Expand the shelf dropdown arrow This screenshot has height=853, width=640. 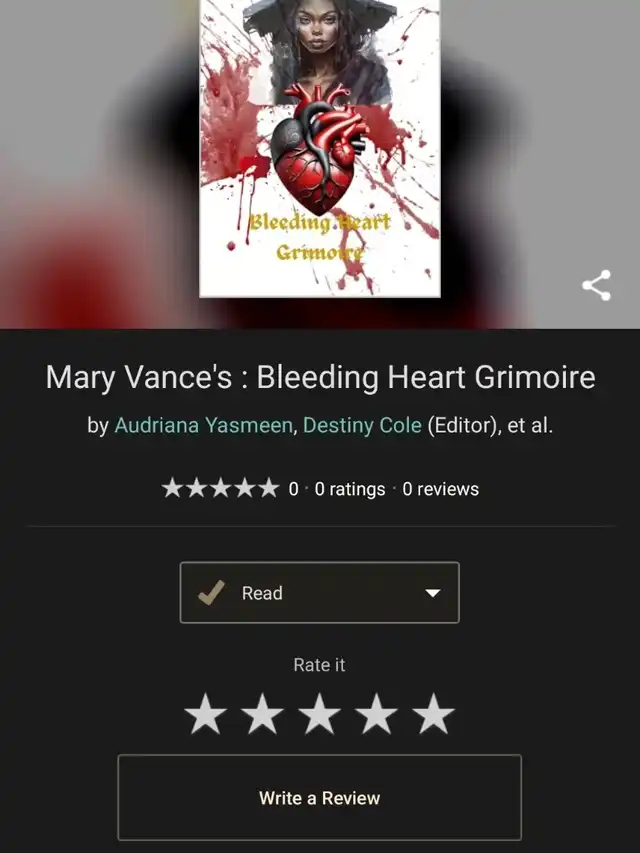pyautogui.click(x=433, y=593)
